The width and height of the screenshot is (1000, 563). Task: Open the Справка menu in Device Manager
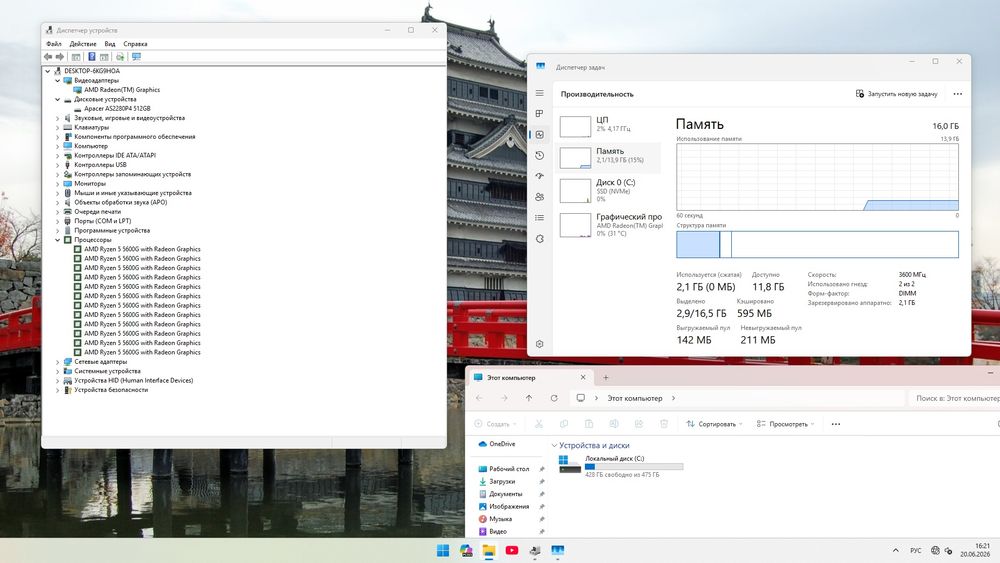click(135, 44)
